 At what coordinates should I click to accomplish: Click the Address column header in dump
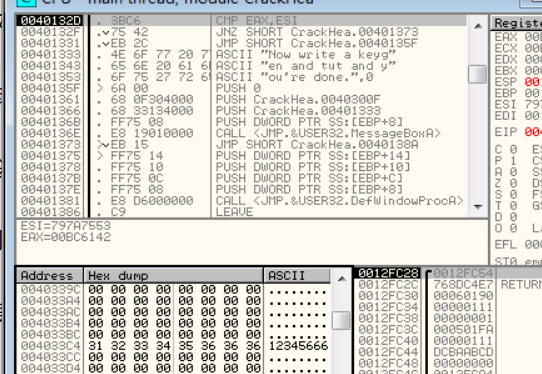(x=49, y=276)
